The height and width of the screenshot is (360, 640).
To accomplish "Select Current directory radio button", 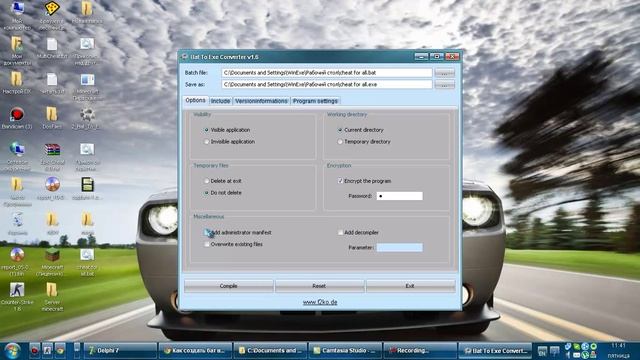I will click(x=340, y=130).
